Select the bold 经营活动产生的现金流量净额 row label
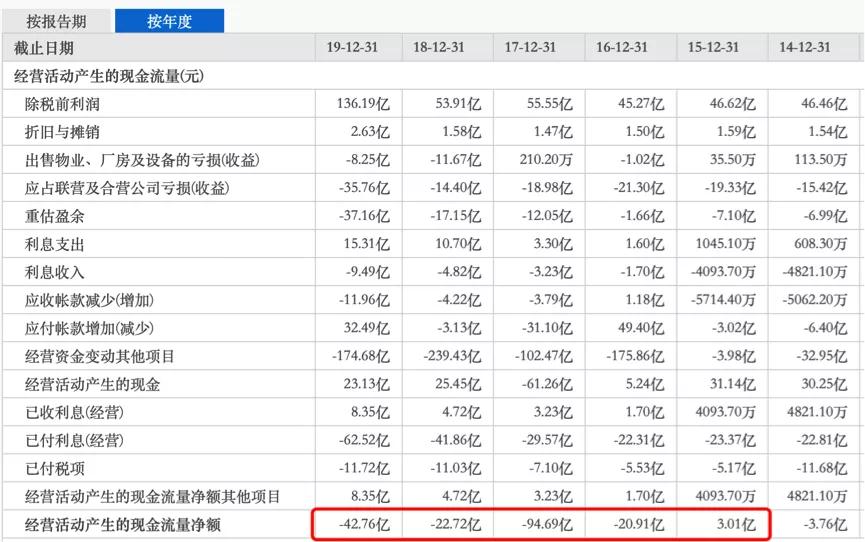865x542 pixels. tap(122, 525)
